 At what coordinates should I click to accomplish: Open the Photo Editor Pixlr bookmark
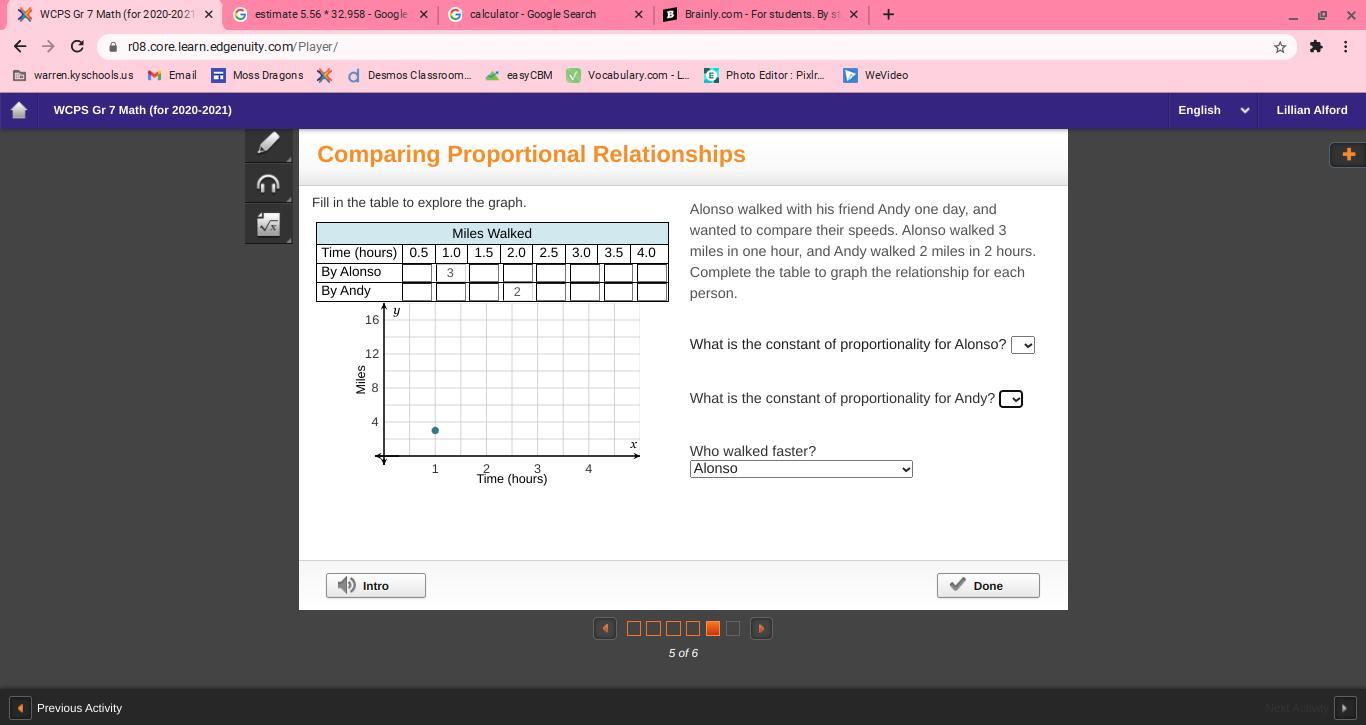click(x=765, y=75)
